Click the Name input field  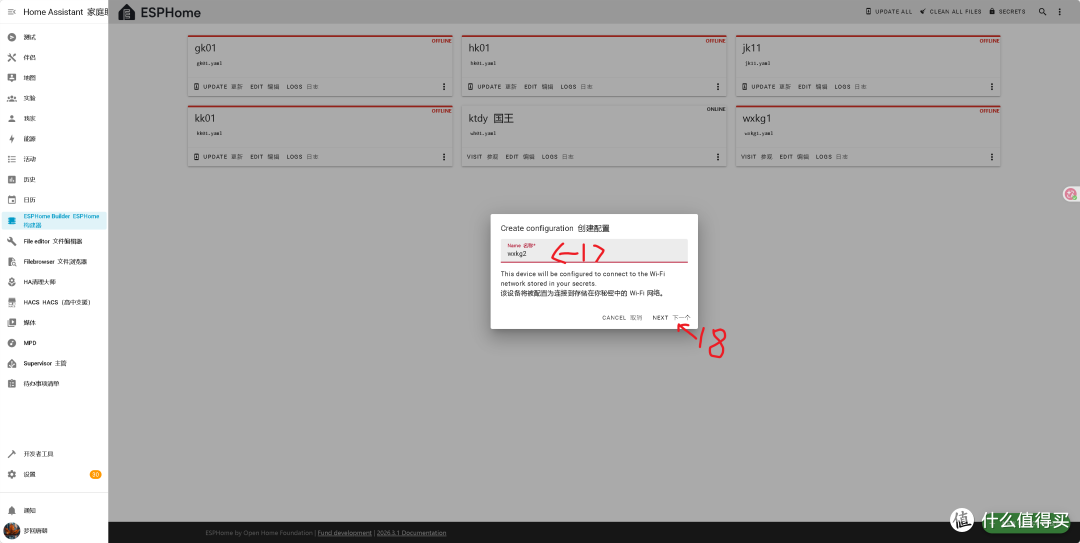pyautogui.click(x=594, y=250)
